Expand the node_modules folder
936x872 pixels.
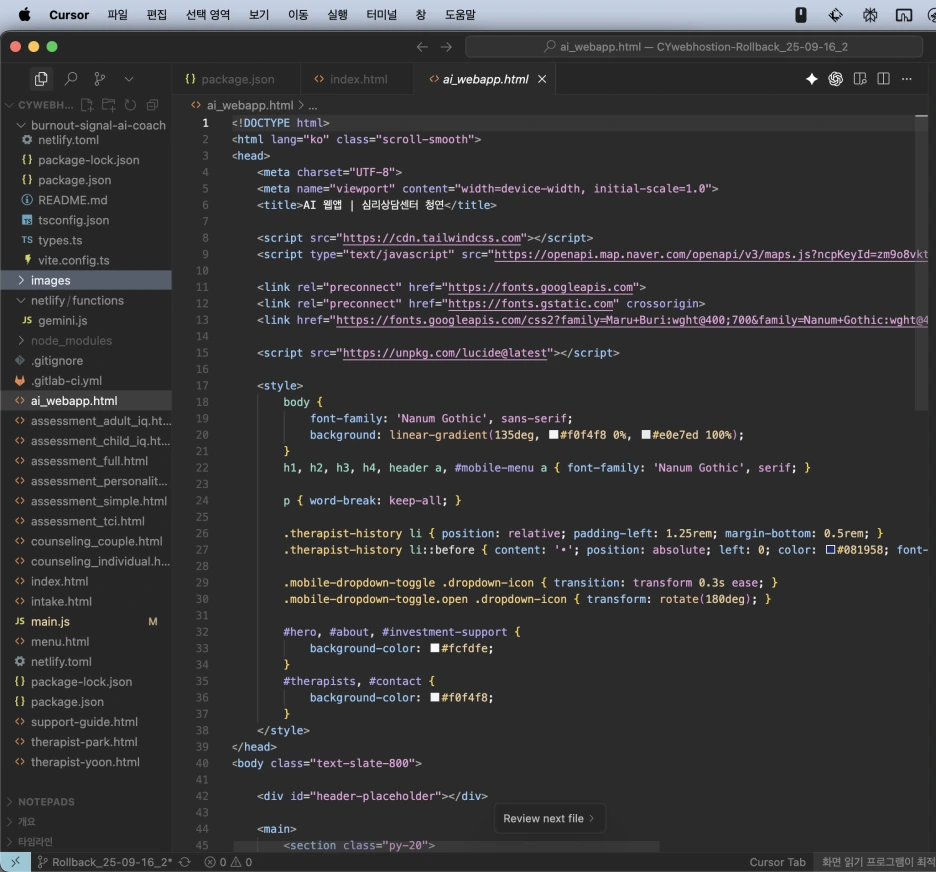71,340
